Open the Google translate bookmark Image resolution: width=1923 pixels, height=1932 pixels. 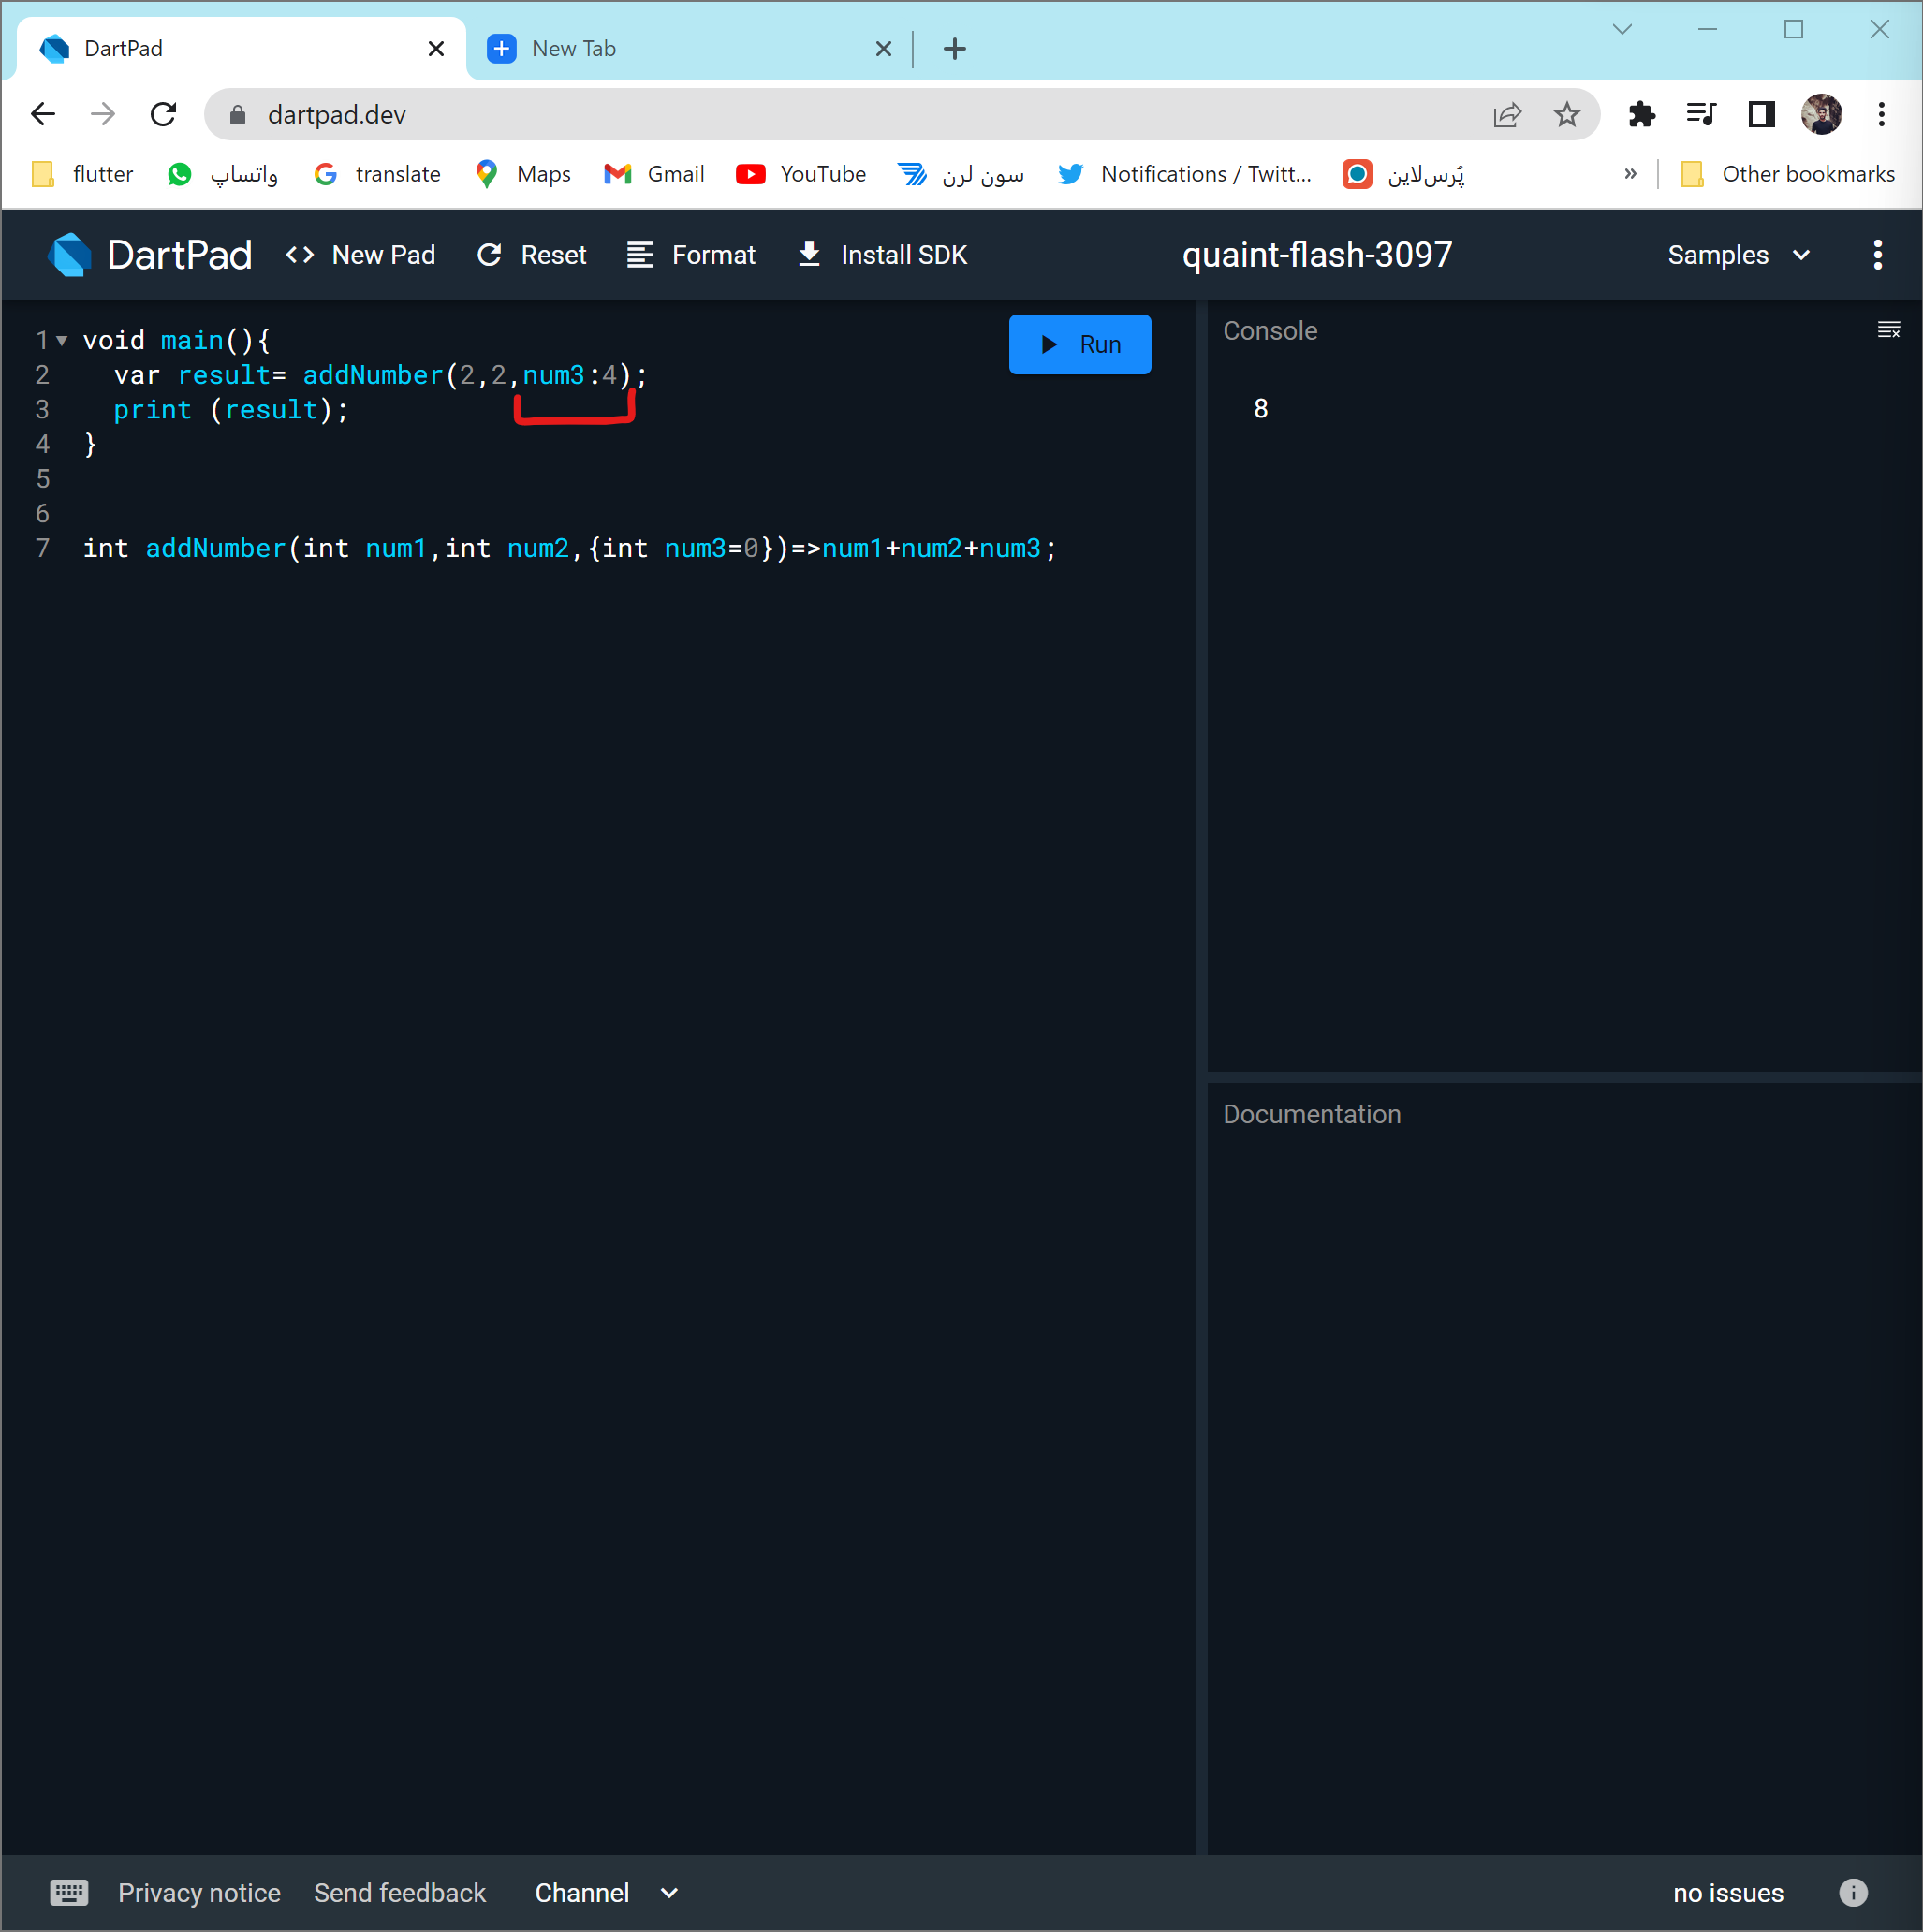click(x=377, y=174)
